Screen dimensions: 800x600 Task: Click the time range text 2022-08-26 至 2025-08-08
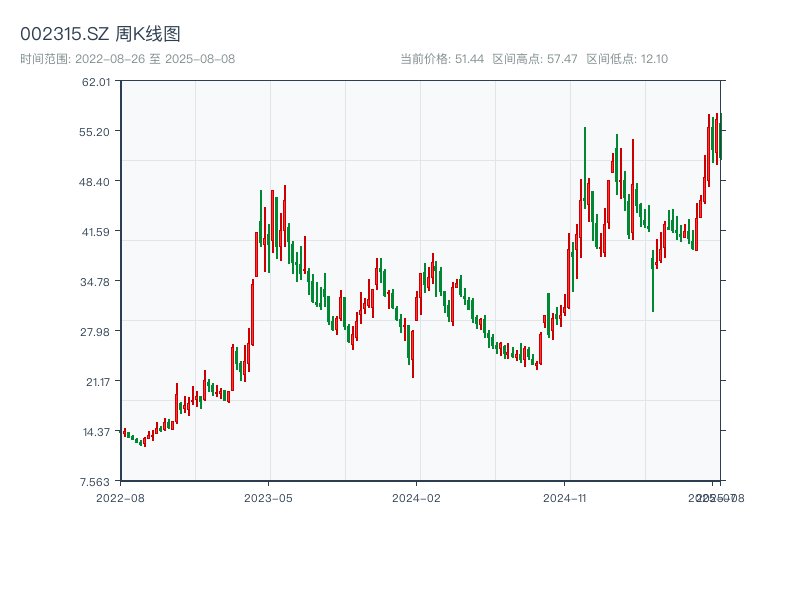click(128, 59)
